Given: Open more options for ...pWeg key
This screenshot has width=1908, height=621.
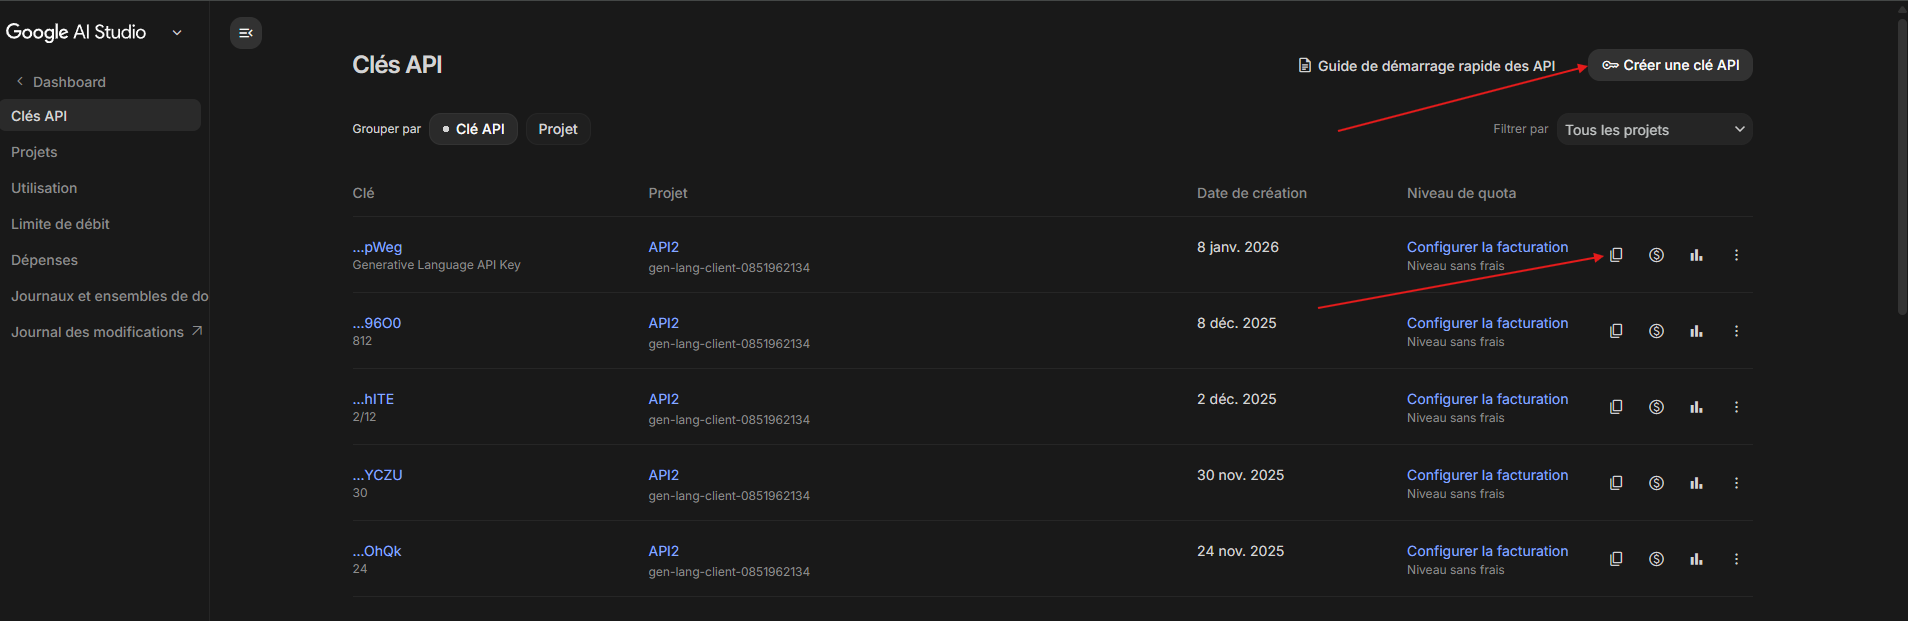Looking at the screenshot, I should [x=1736, y=255].
